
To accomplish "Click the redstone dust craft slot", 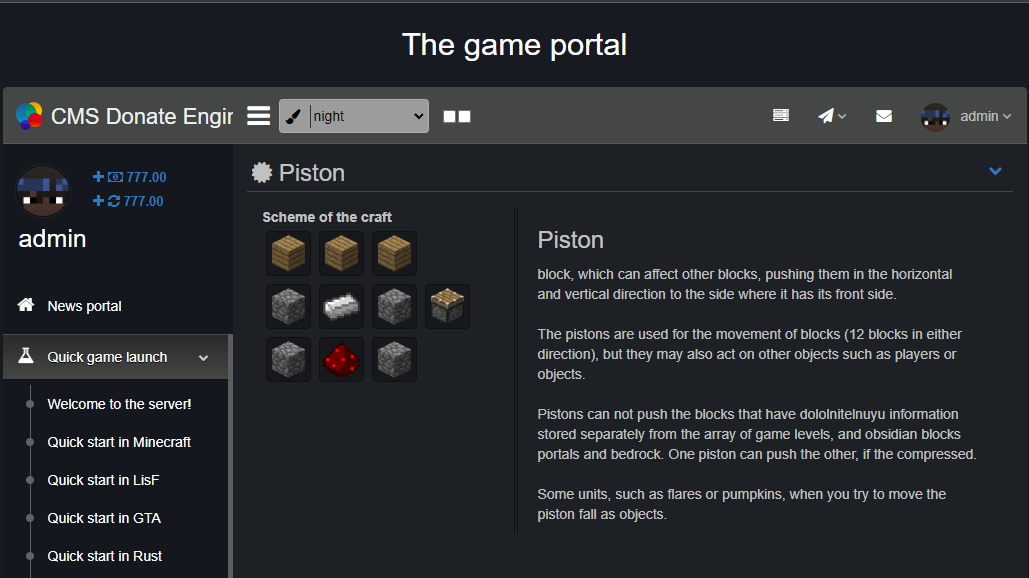I will click(x=342, y=359).
